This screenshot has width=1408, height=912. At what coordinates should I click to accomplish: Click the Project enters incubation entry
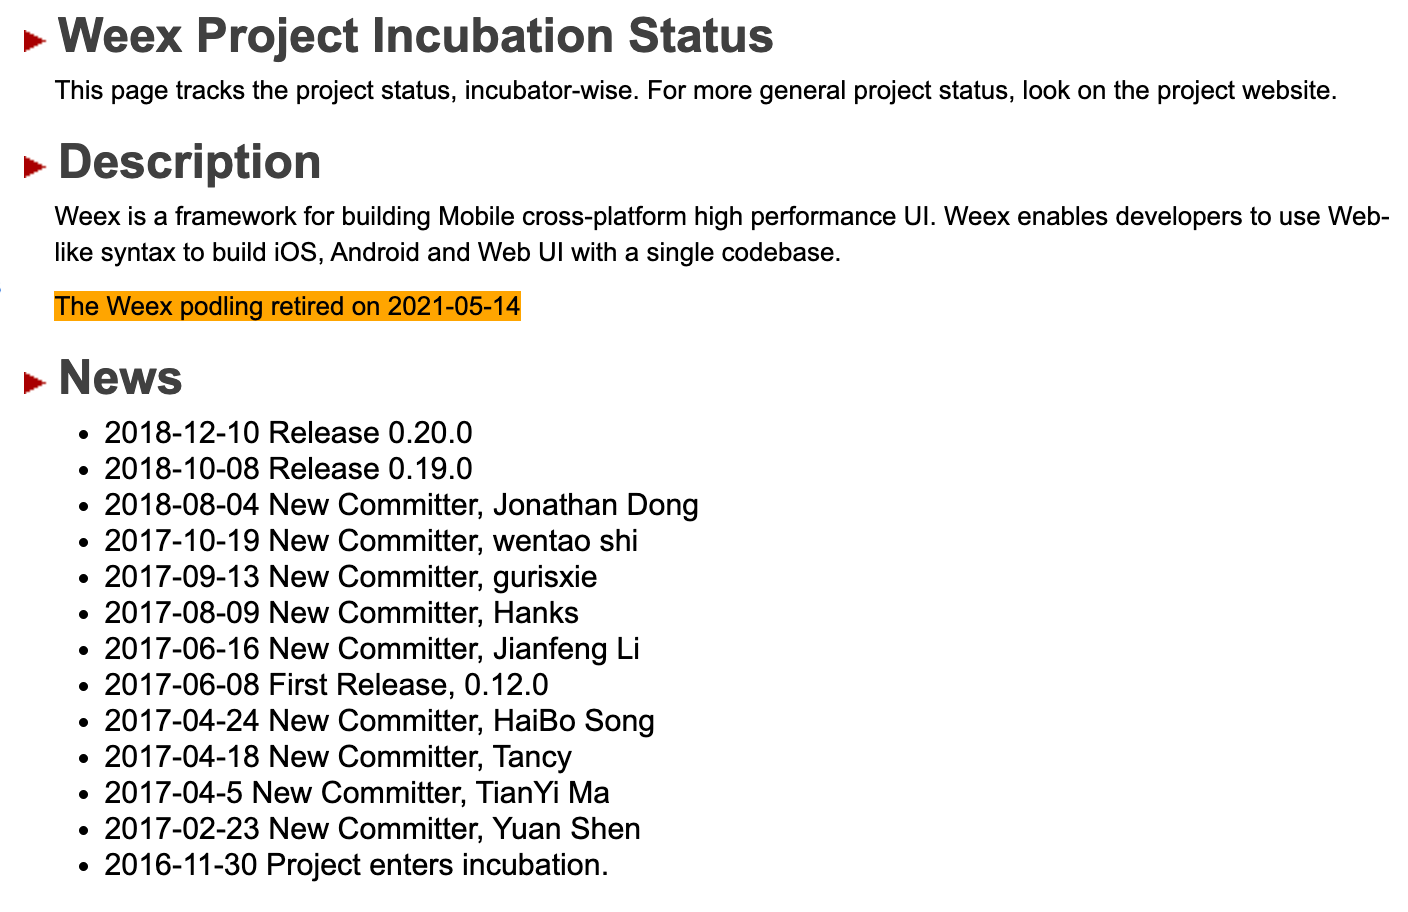356,865
